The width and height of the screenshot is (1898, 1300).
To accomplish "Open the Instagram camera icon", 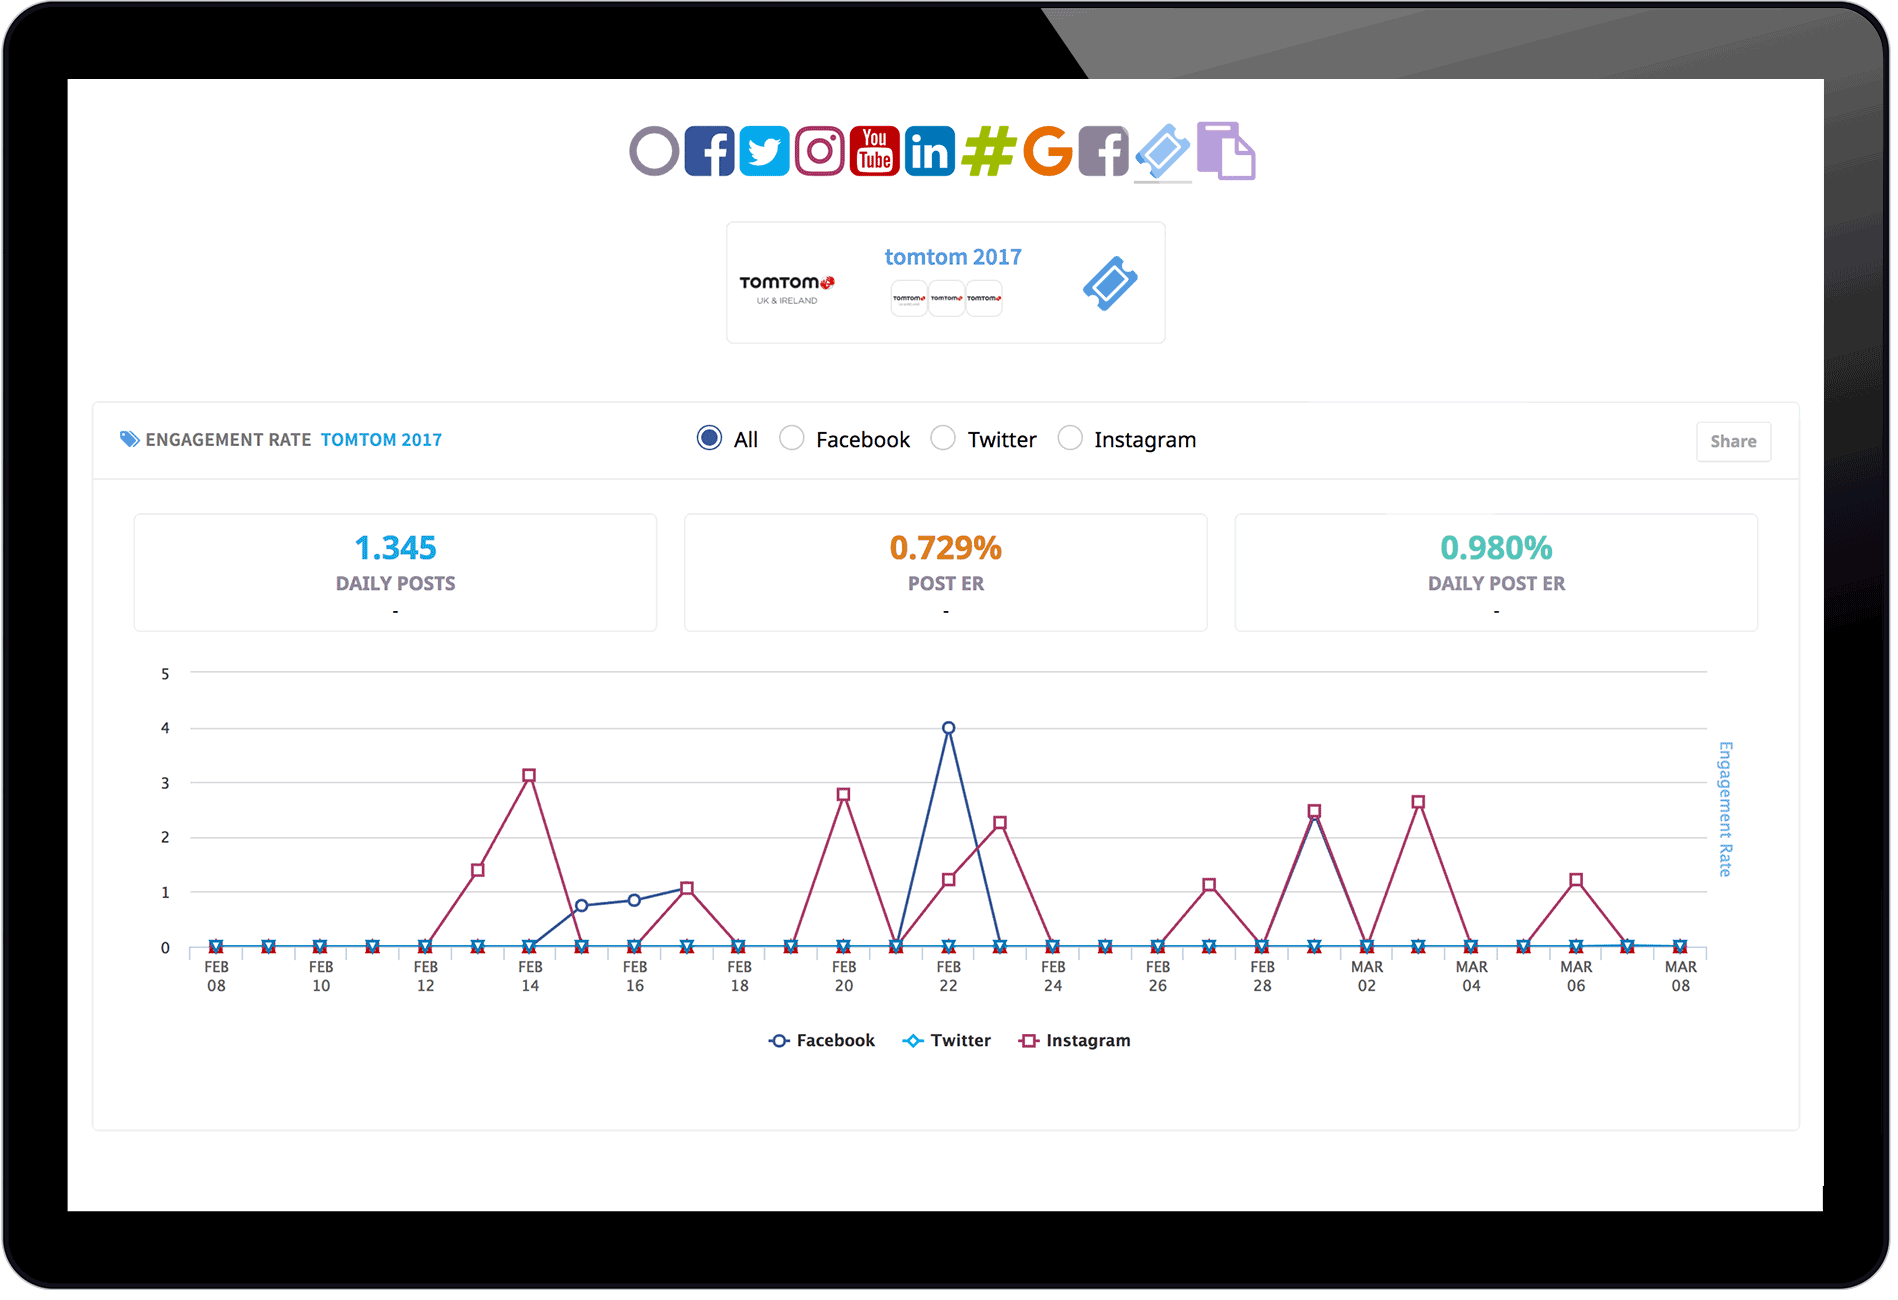I will (820, 151).
